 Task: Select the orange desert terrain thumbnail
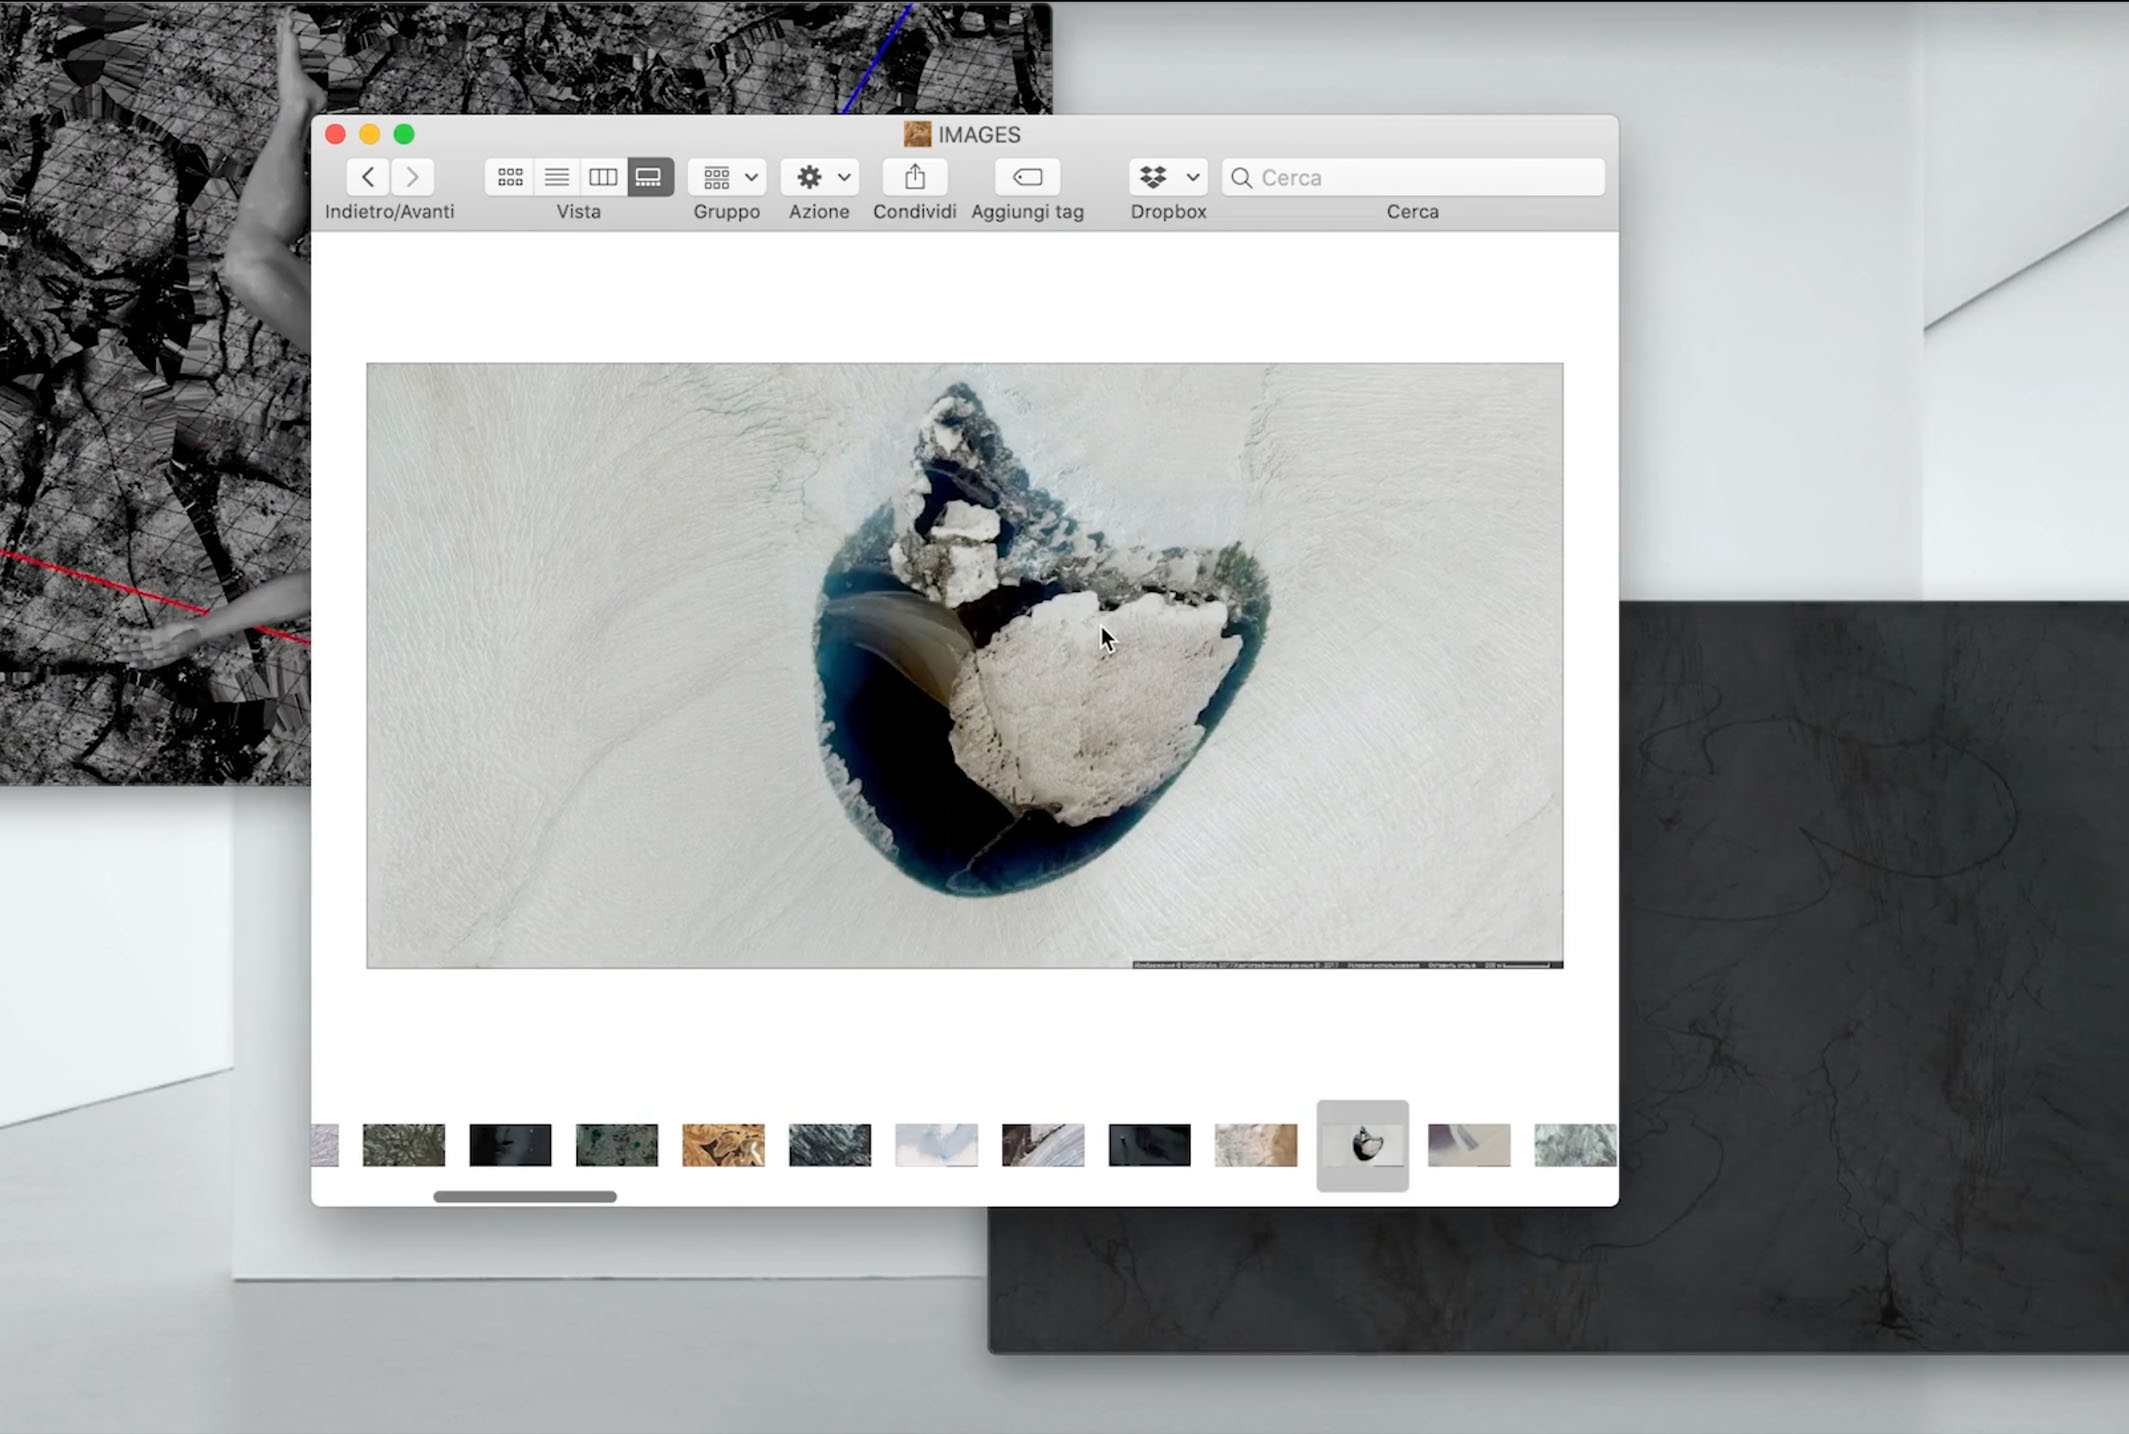(x=723, y=1145)
